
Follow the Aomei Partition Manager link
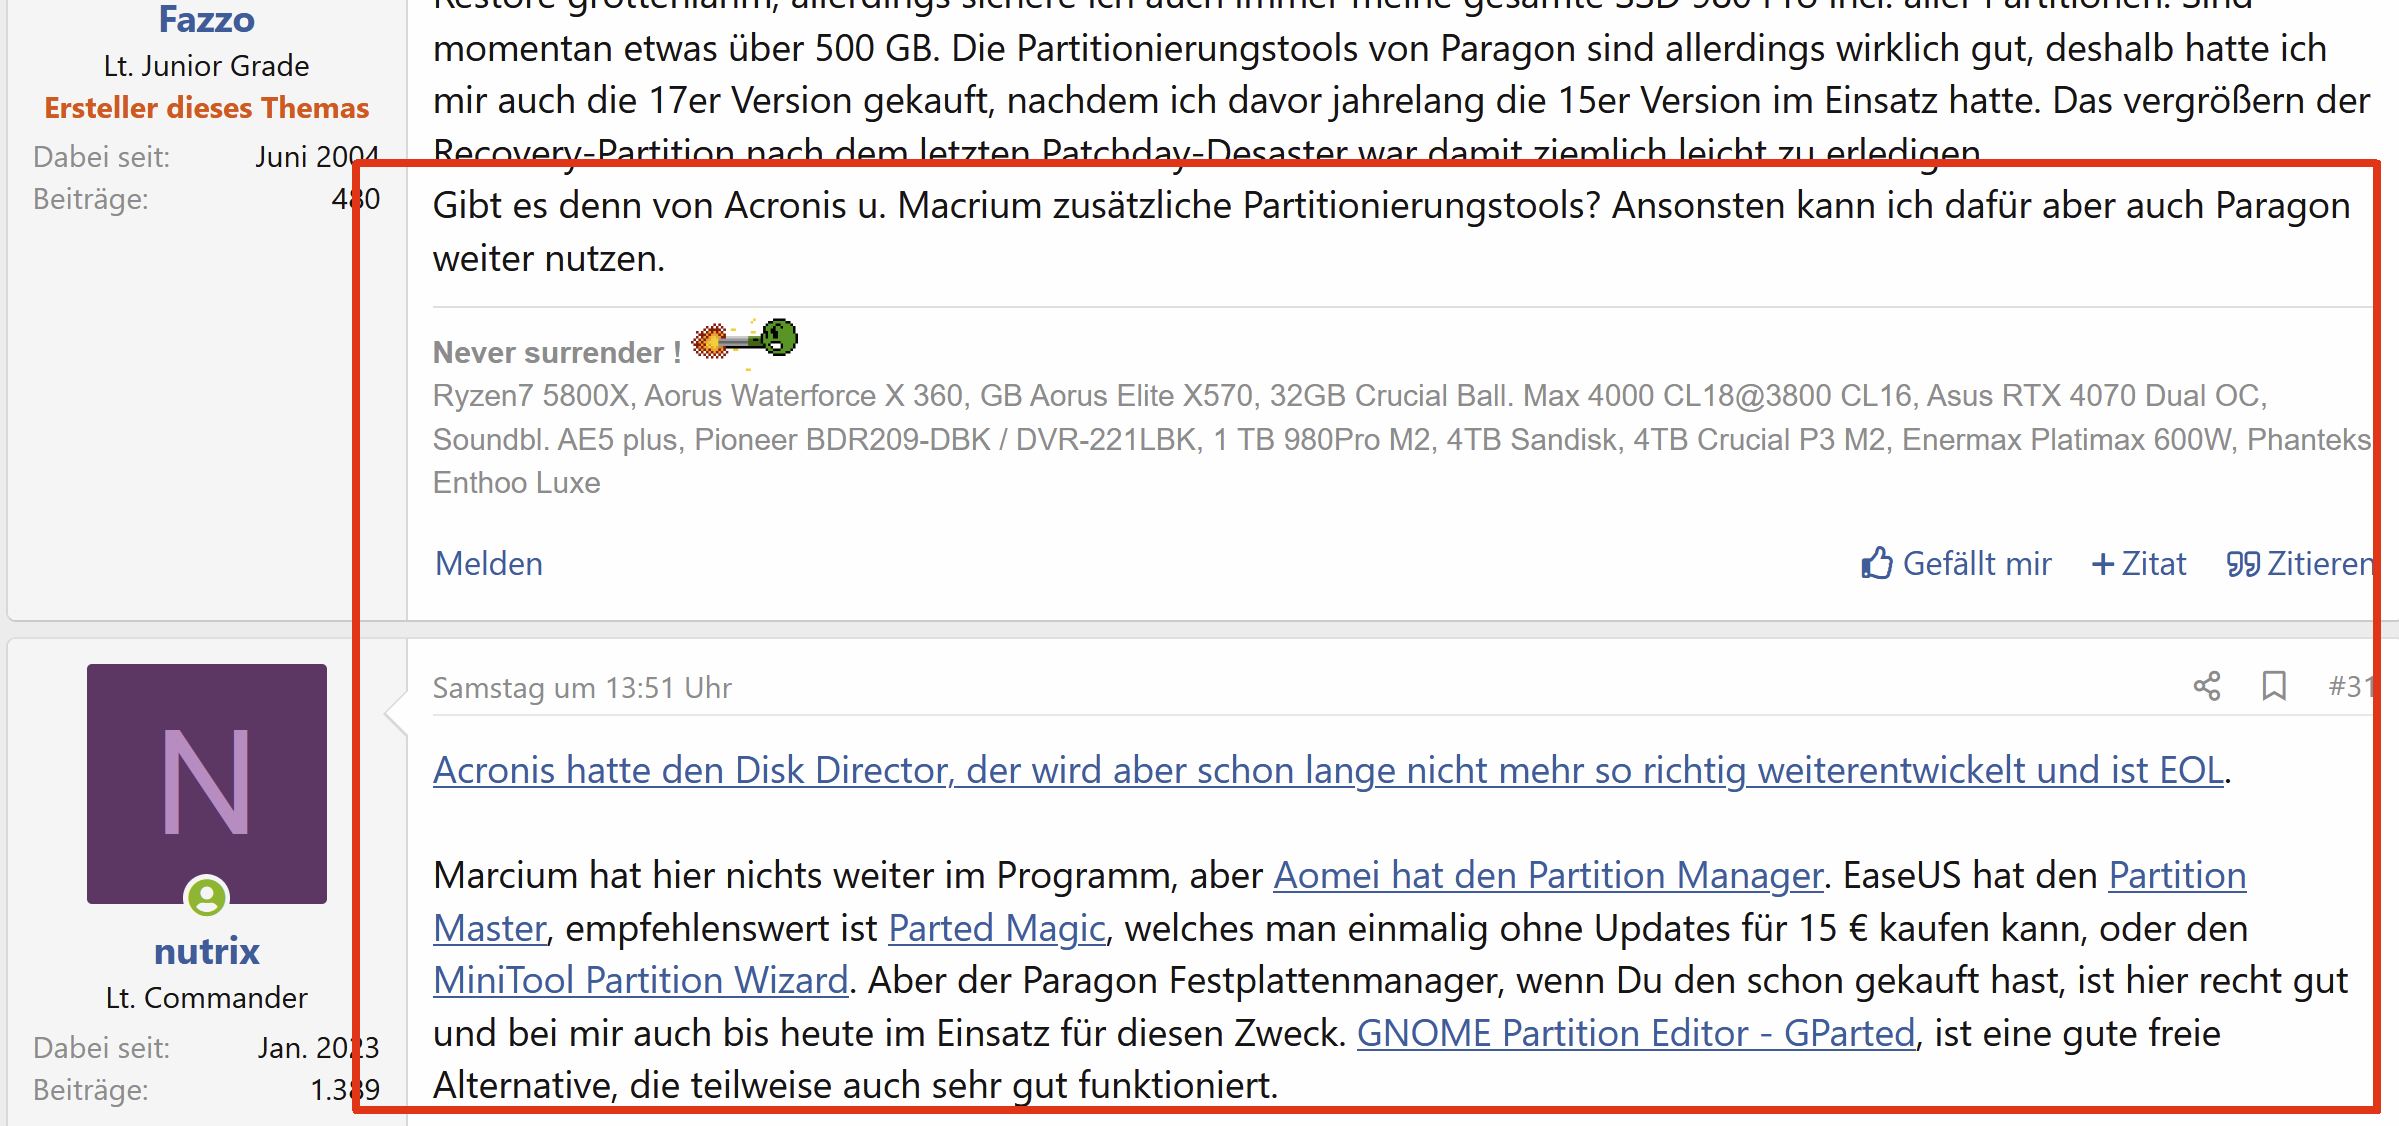[x=1548, y=875]
